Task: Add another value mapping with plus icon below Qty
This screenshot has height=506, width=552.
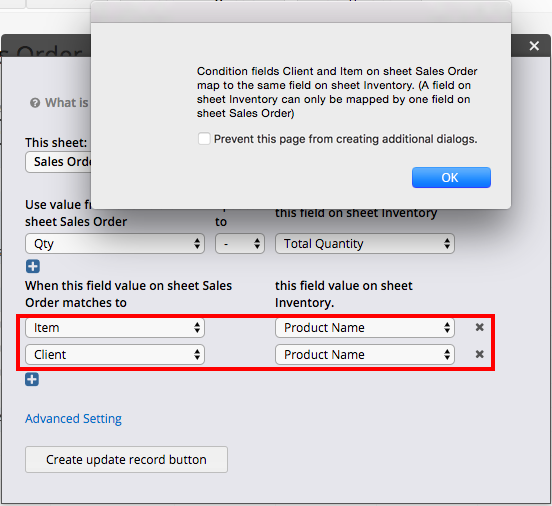Action: tap(33, 266)
